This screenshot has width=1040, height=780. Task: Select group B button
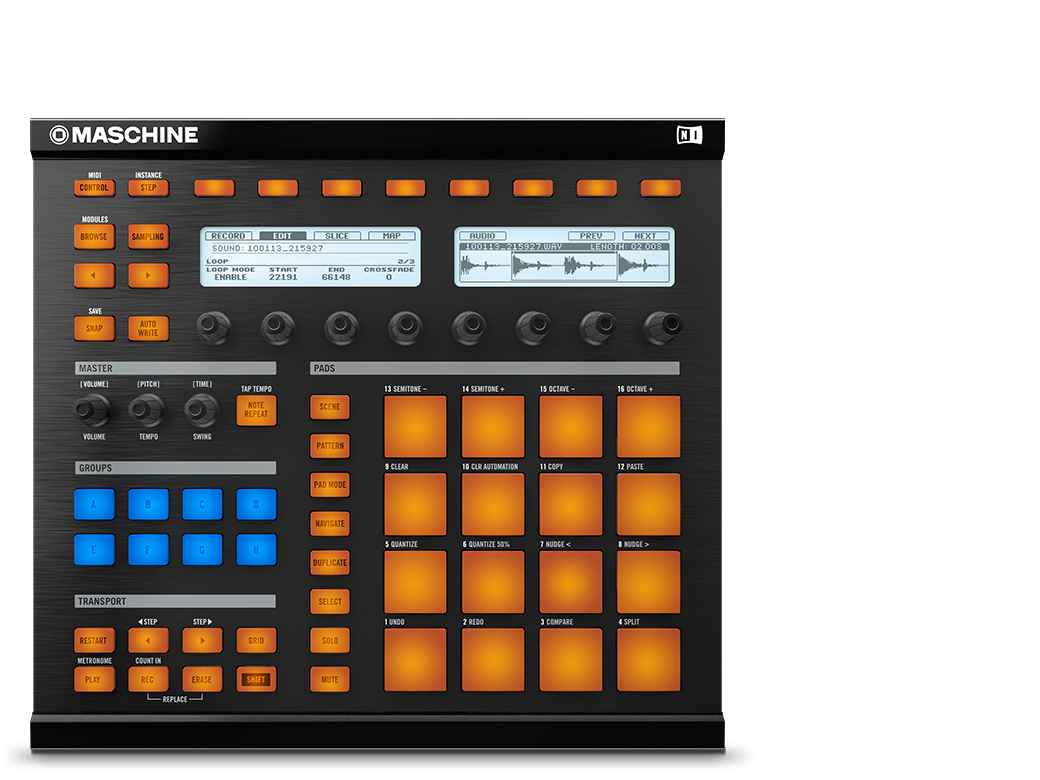tap(148, 505)
